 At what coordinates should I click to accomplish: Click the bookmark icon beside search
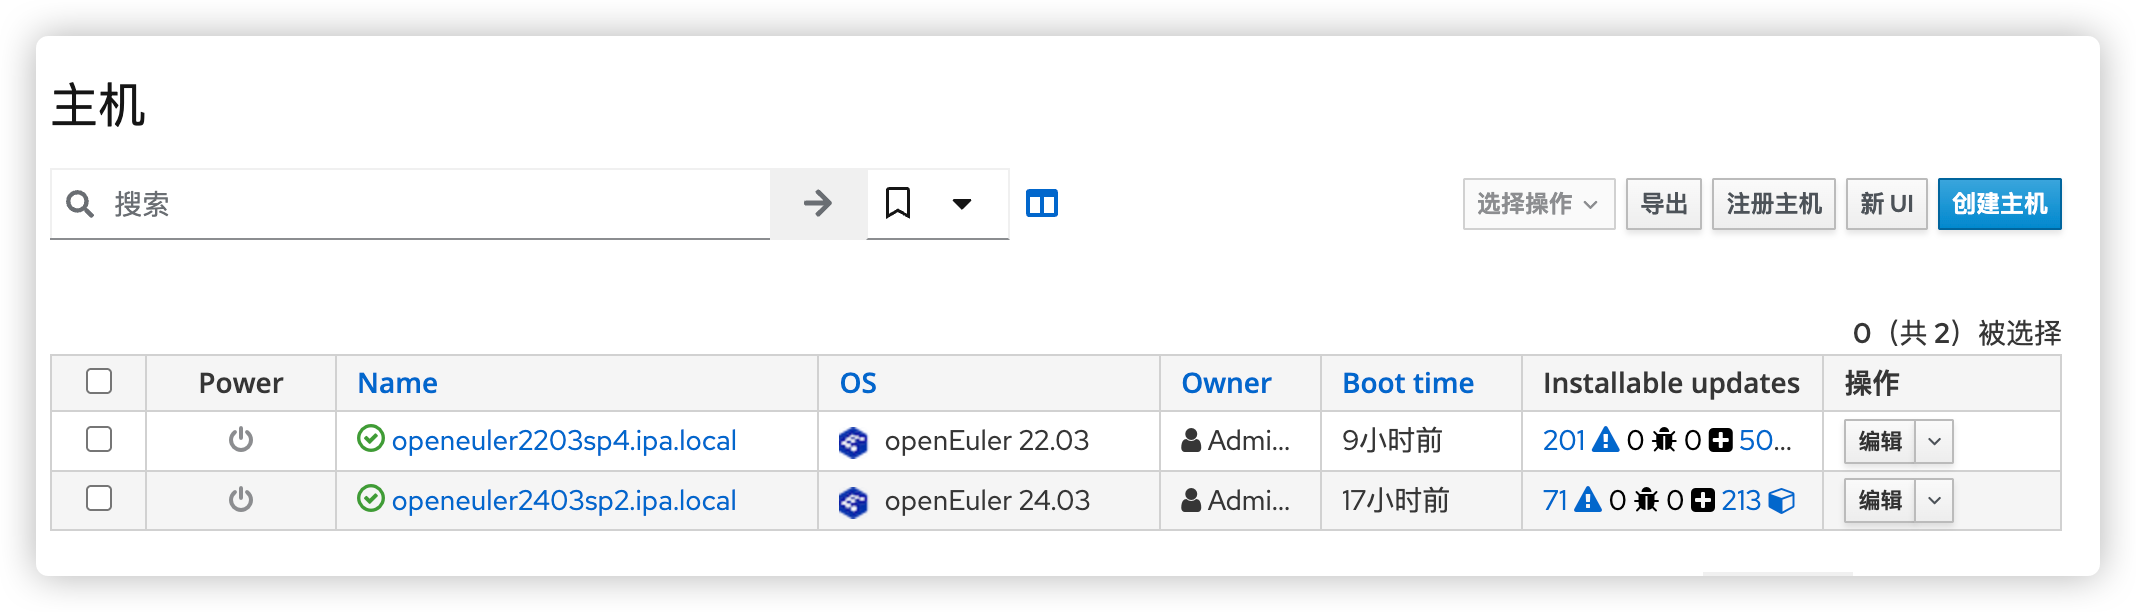pyautogui.click(x=897, y=204)
